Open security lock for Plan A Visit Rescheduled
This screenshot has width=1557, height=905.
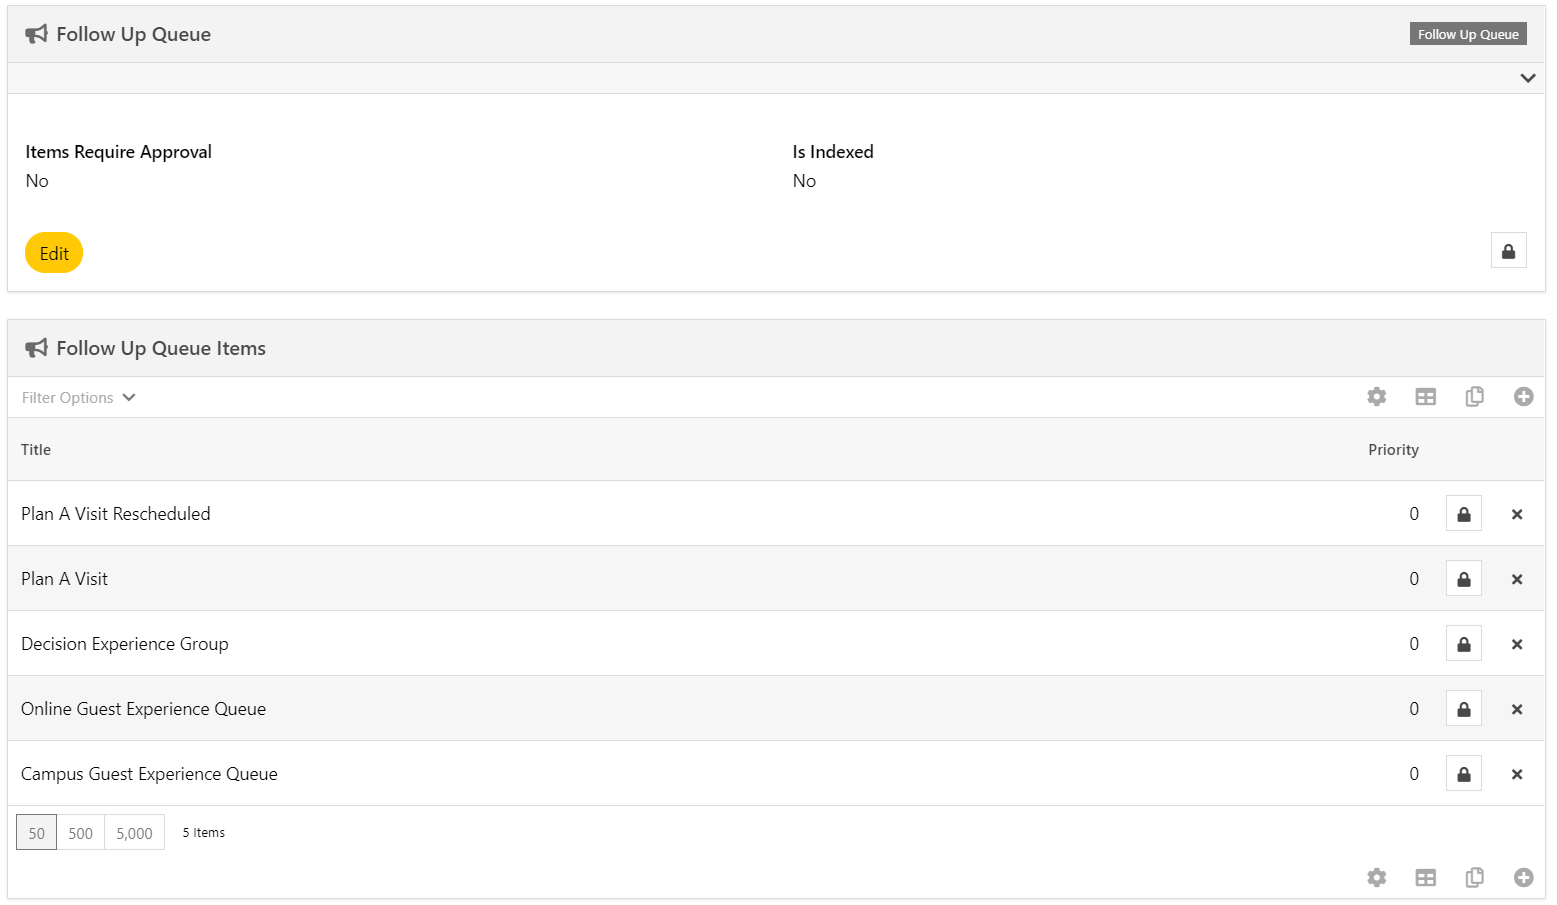click(1464, 514)
